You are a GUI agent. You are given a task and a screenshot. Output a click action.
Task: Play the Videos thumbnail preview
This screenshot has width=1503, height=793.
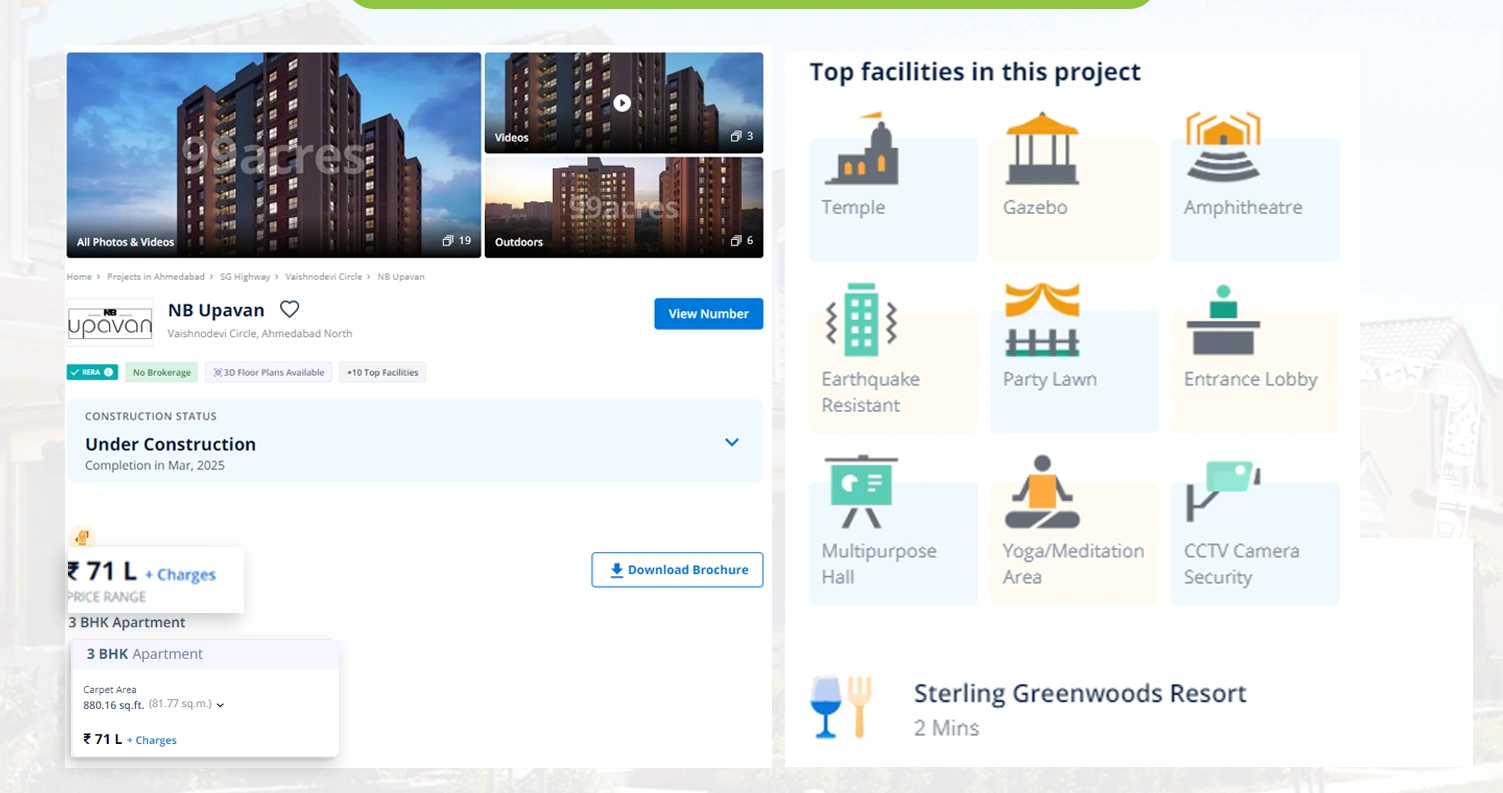coord(623,102)
